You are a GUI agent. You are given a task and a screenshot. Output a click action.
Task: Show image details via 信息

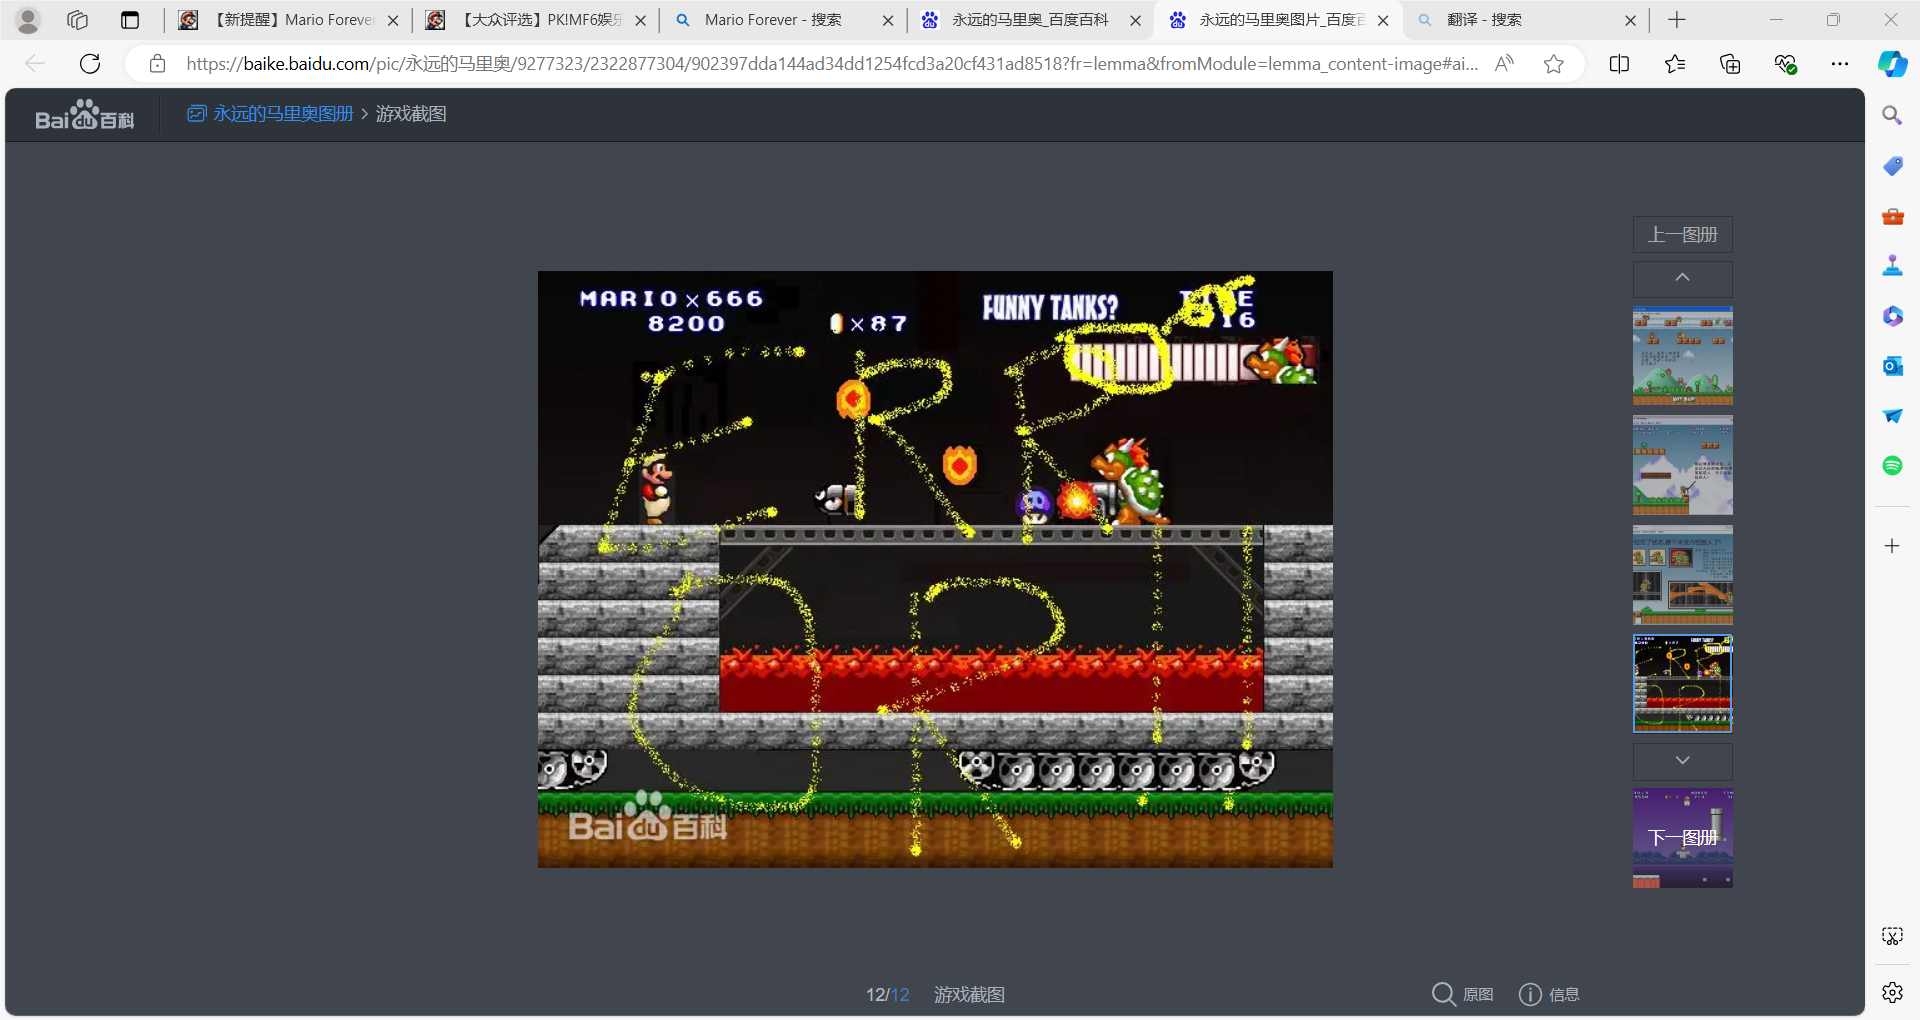click(x=1549, y=994)
